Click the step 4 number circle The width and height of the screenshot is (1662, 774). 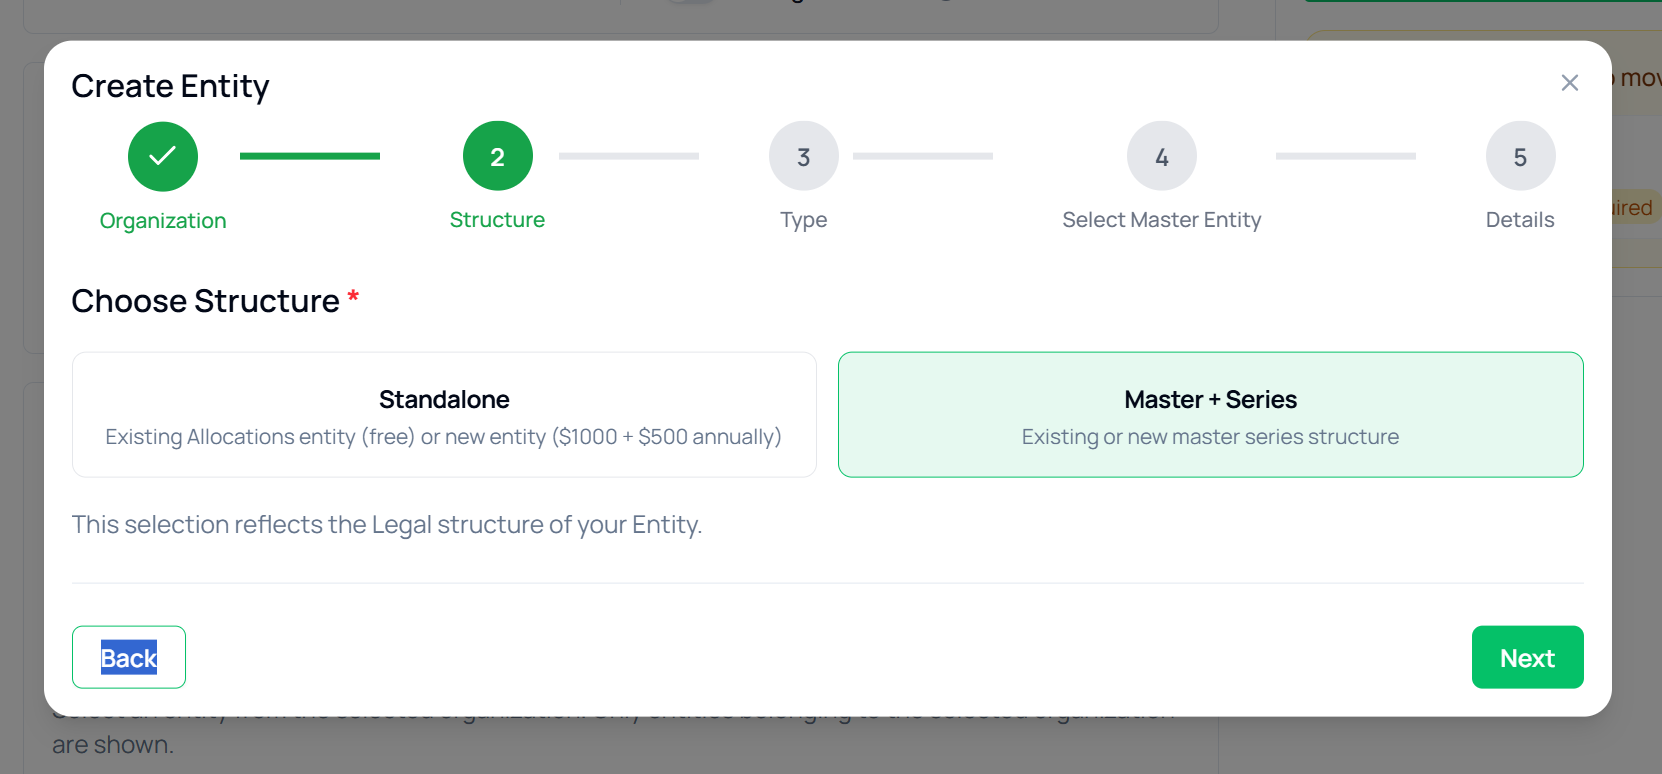click(x=1161, y=156)
